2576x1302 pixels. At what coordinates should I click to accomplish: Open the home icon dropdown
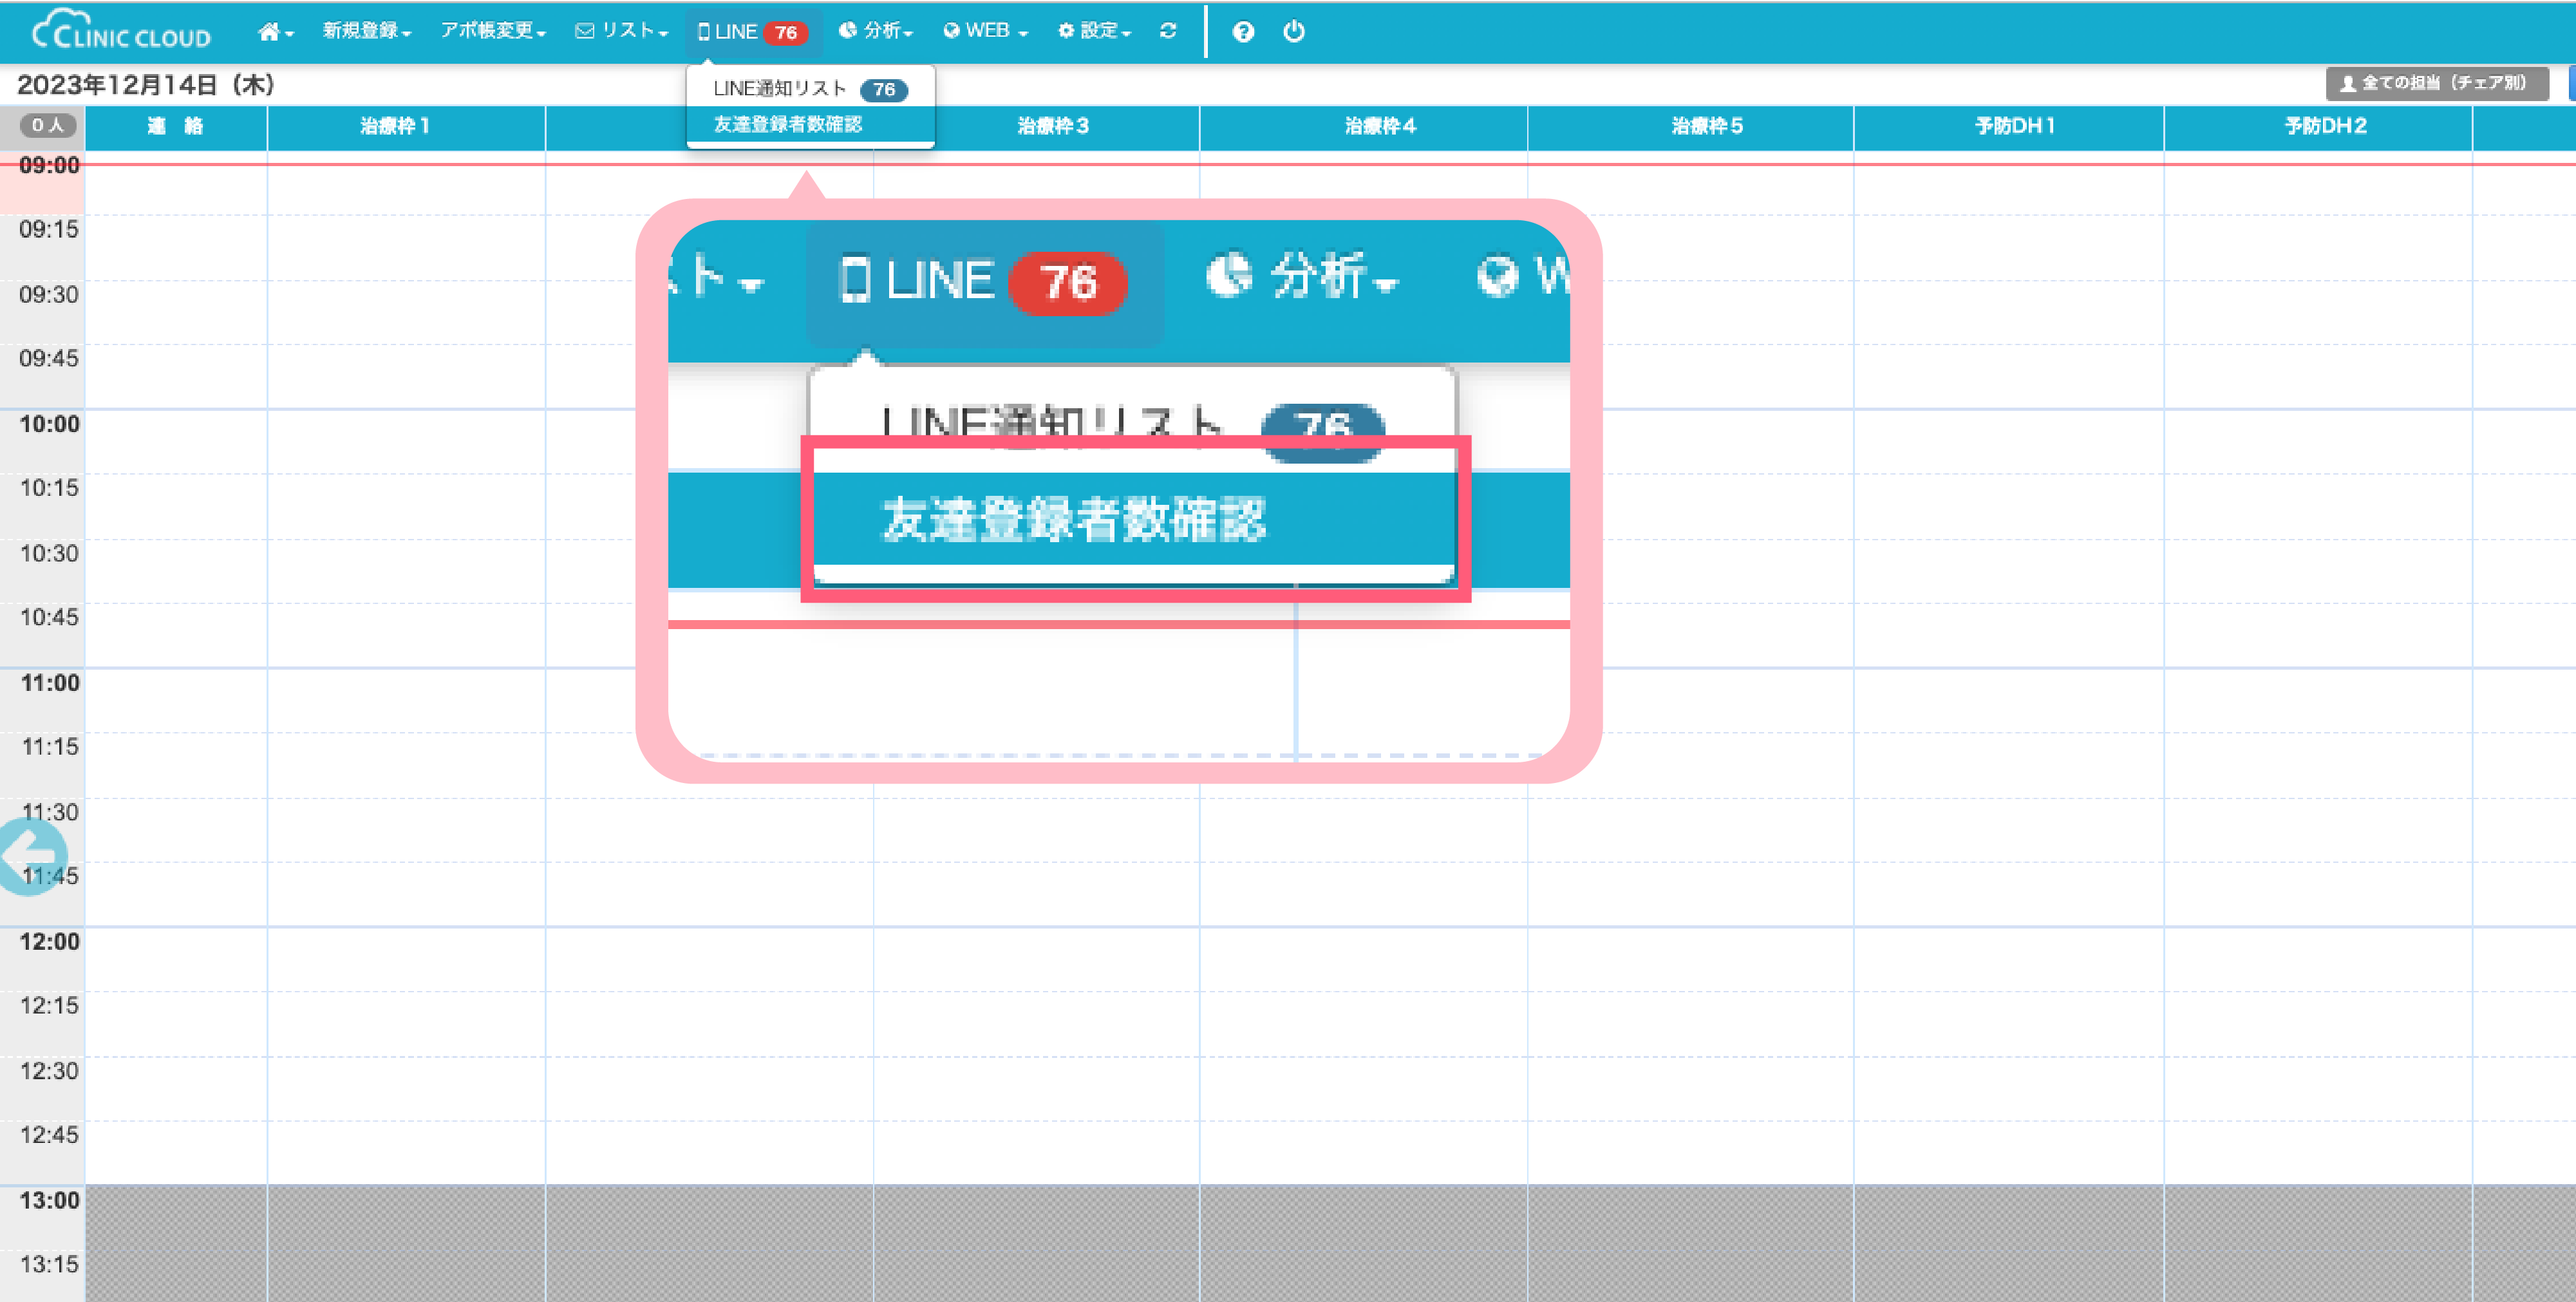click(275, 32)
